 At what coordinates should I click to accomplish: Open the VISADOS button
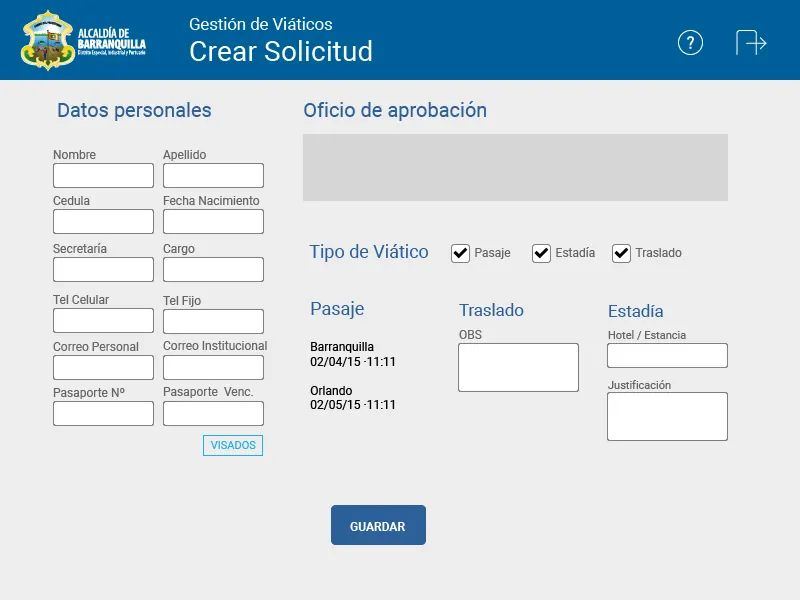(233, 445)
